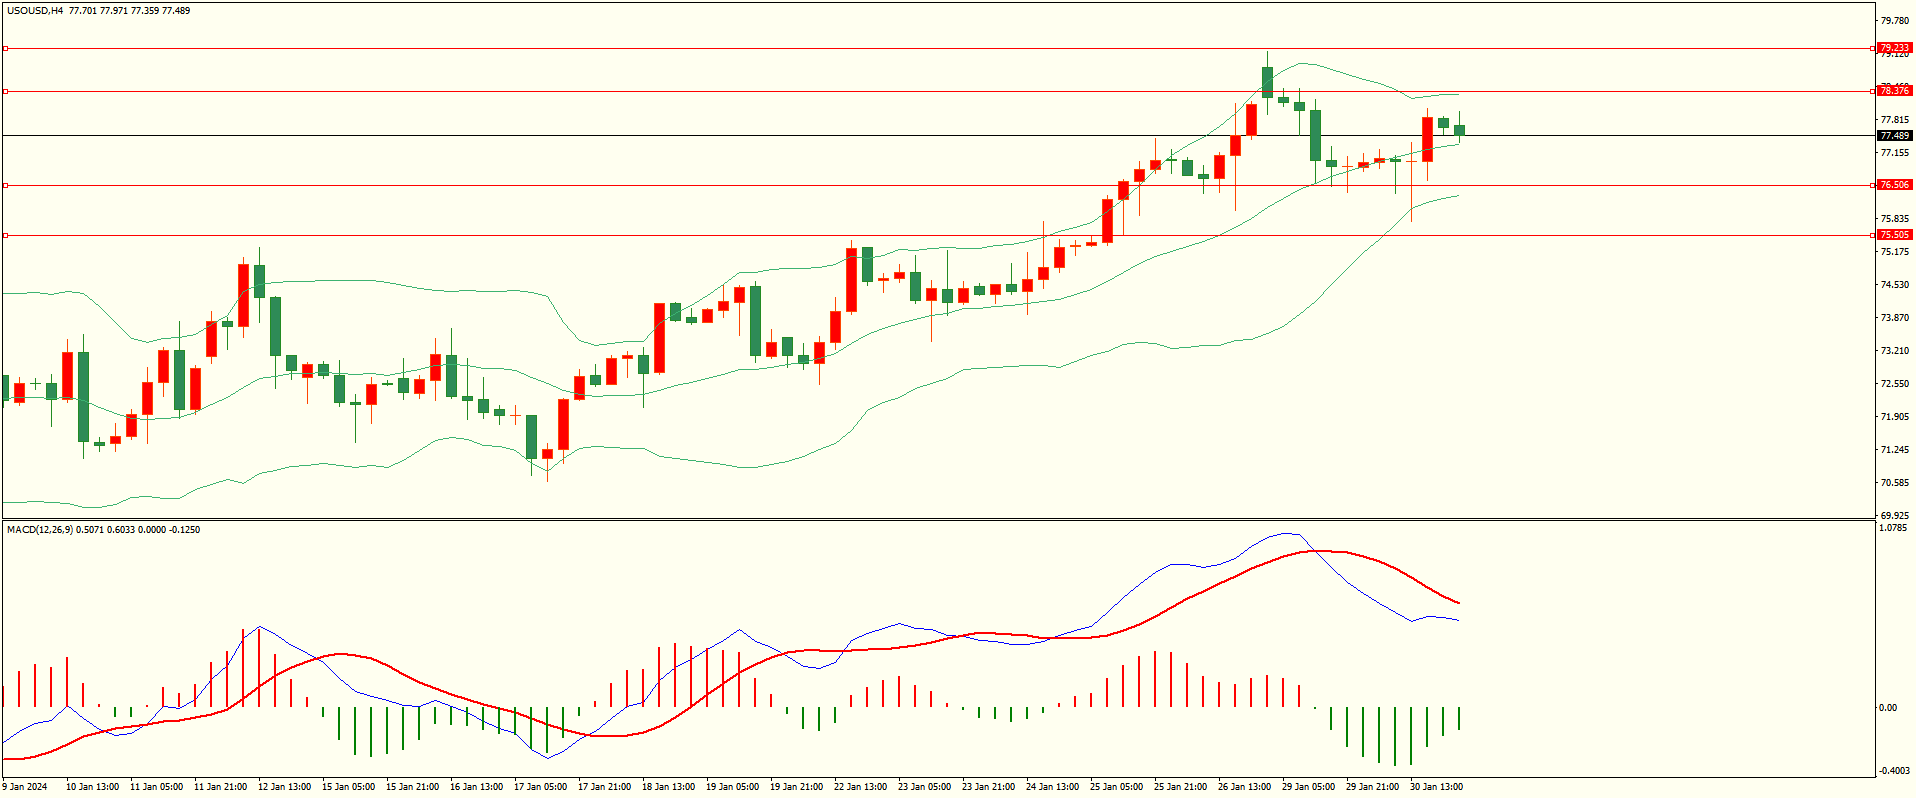Click the 16 Jan 13:00 time label

[476, 787]
